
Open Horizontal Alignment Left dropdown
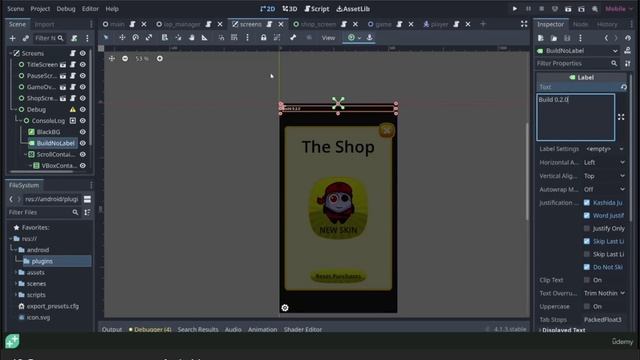click(x=604, y=162)
